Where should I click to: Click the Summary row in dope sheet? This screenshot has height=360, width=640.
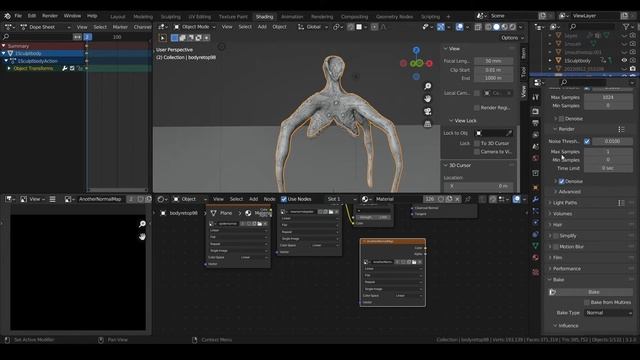(x=42, y=46)
